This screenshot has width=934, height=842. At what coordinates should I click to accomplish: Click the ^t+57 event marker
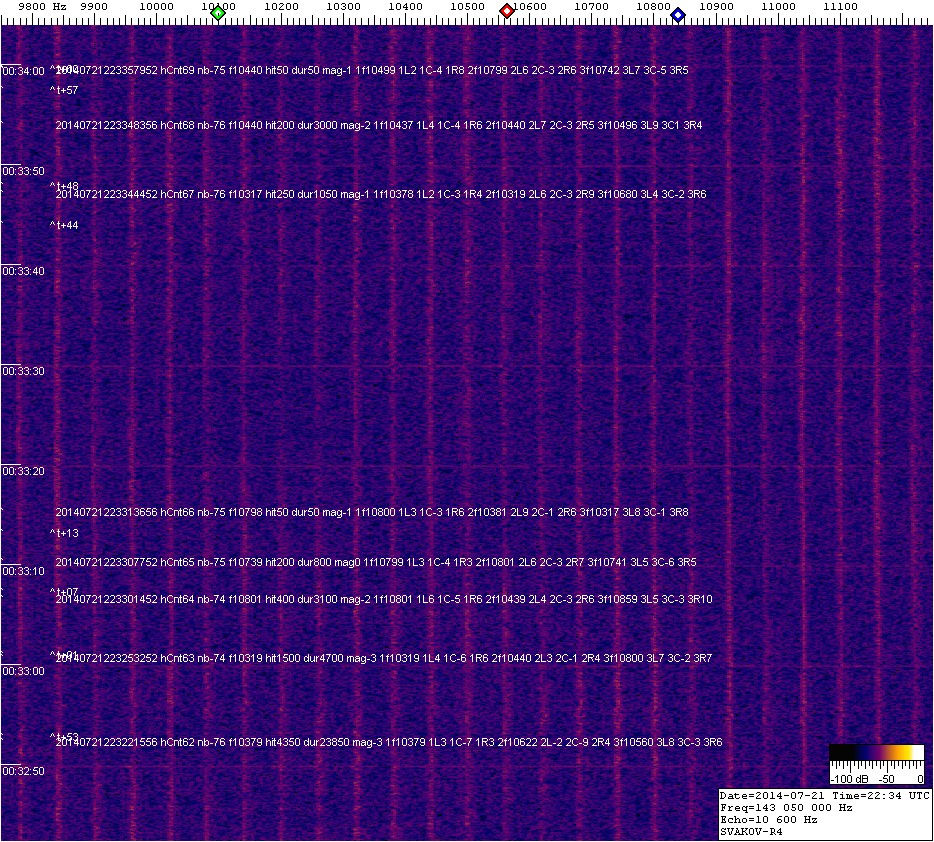click(64, 91)
